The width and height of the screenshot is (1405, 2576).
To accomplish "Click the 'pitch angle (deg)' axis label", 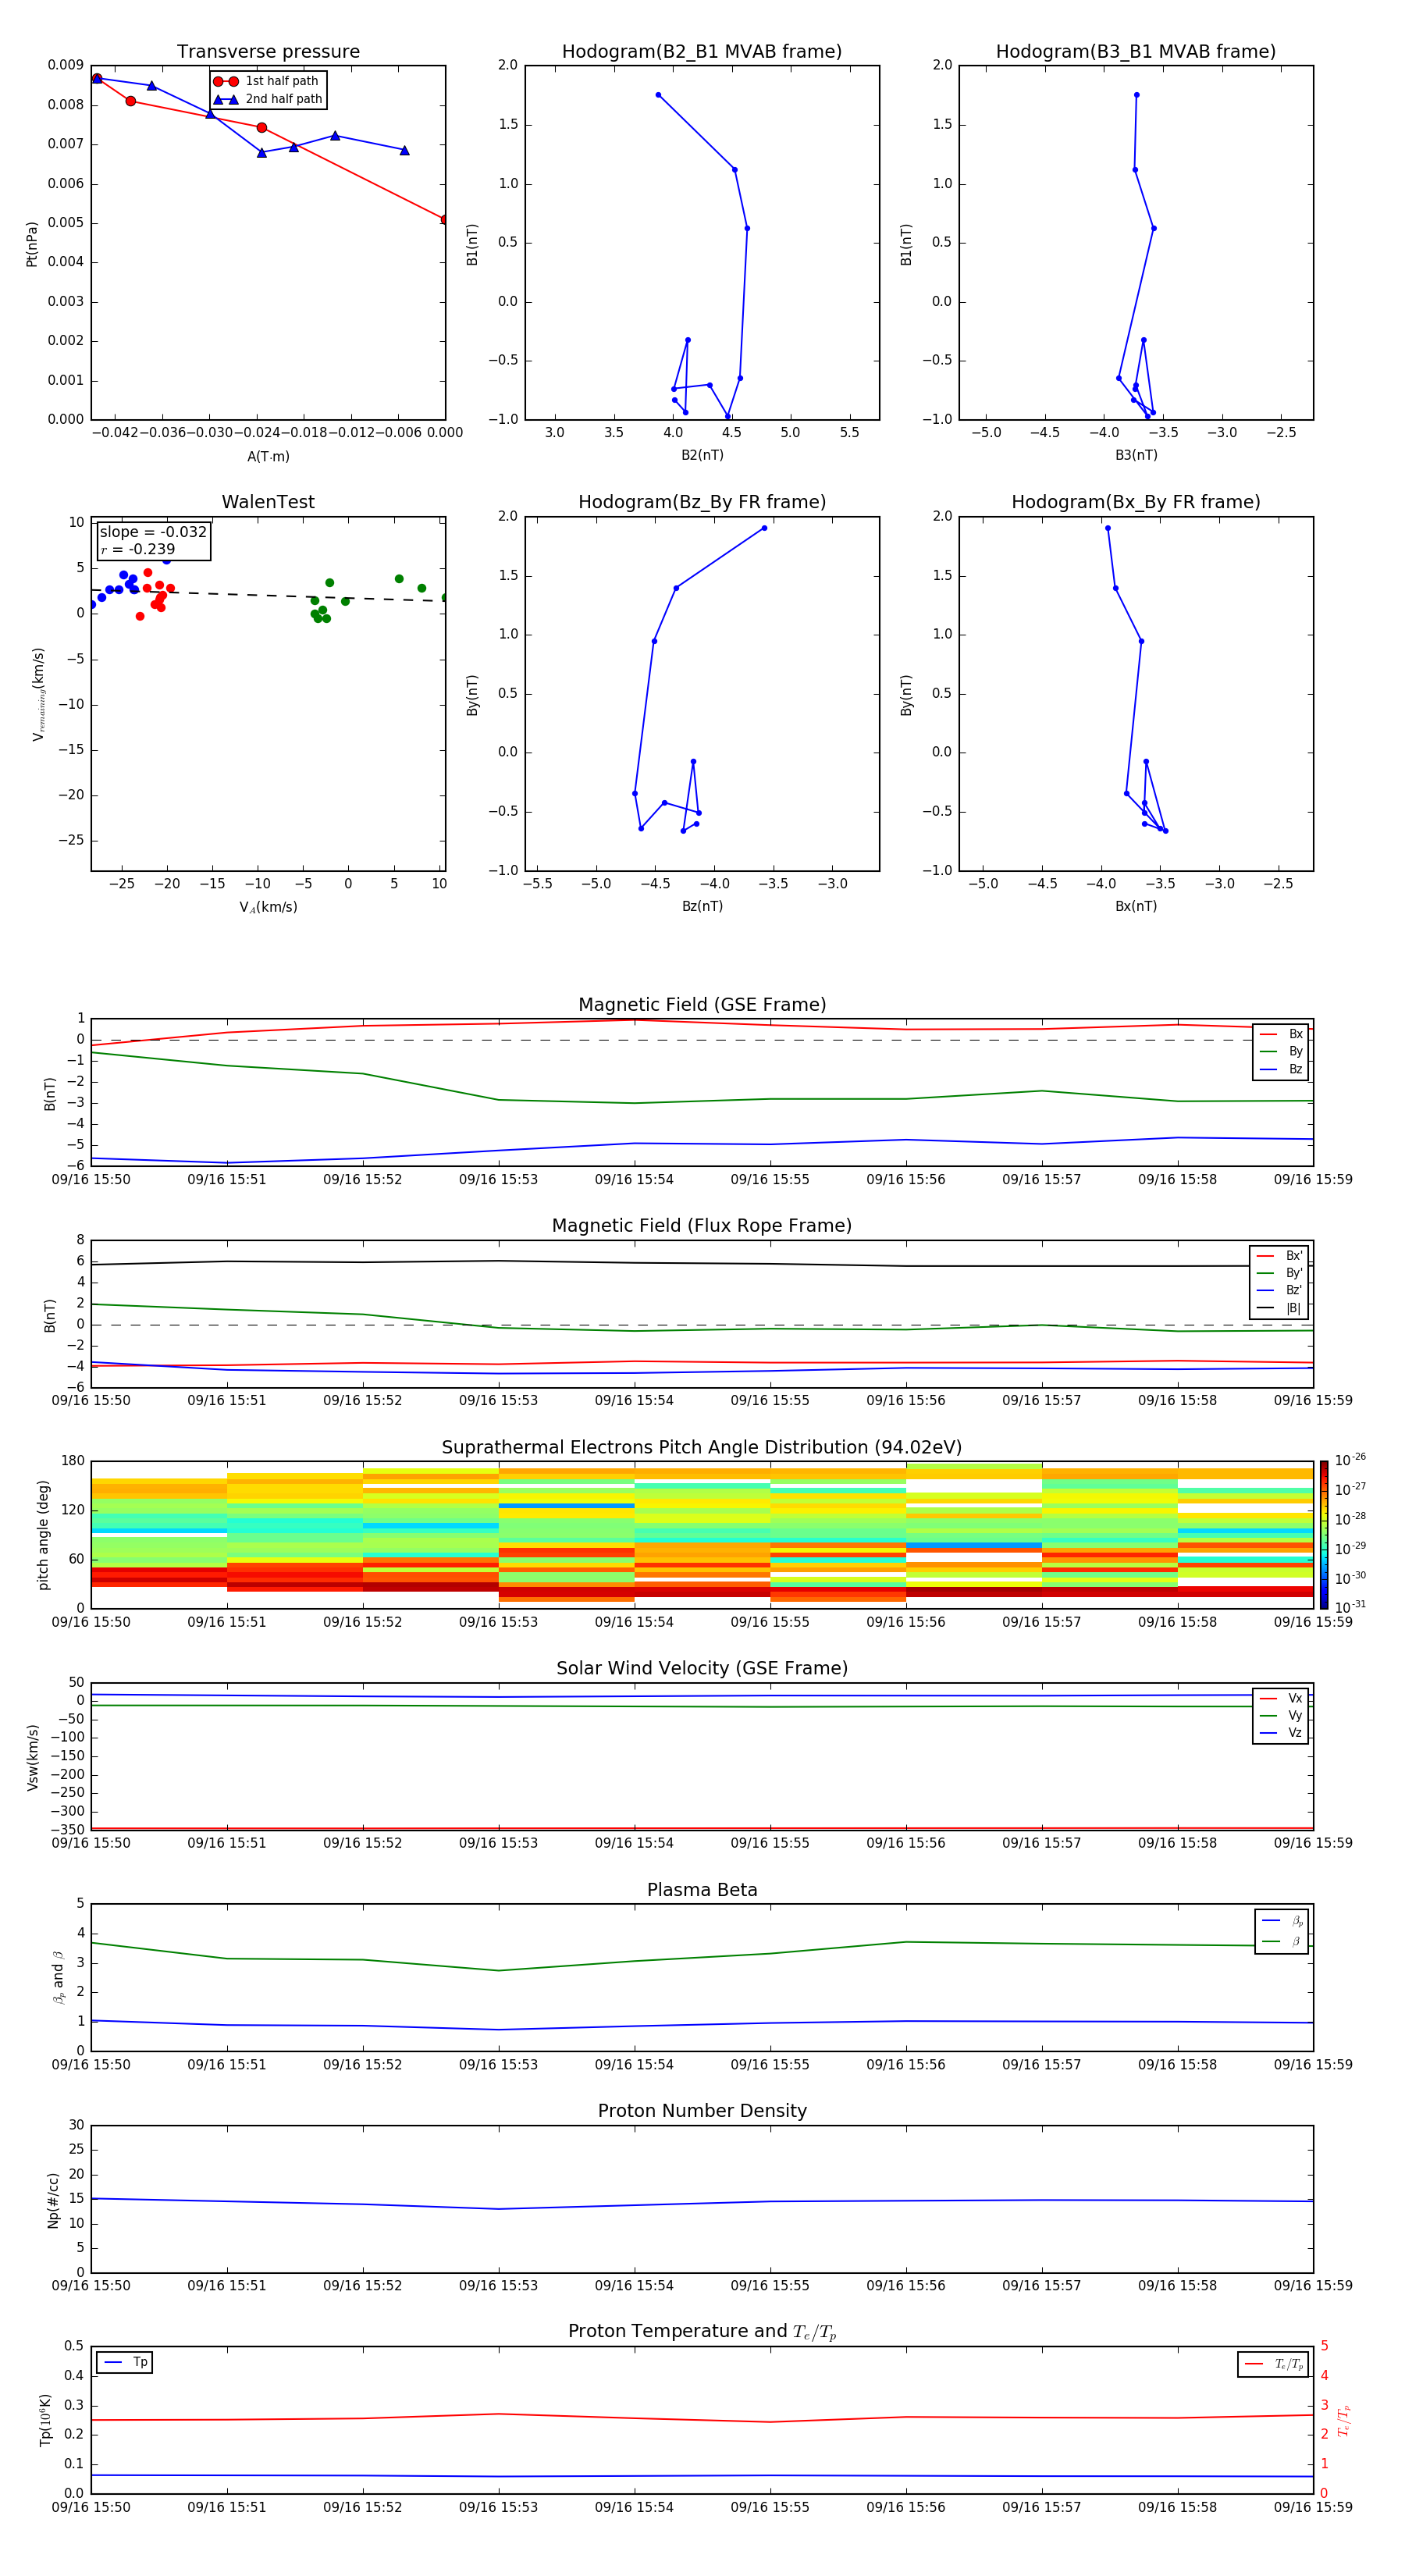I will click(x=43, y=1535).
